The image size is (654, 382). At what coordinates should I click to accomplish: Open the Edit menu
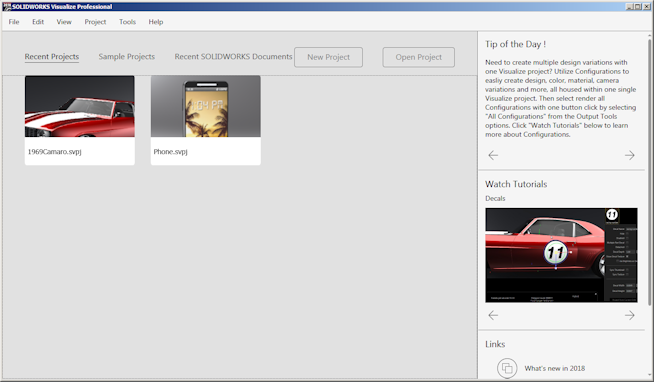(38, 22)
